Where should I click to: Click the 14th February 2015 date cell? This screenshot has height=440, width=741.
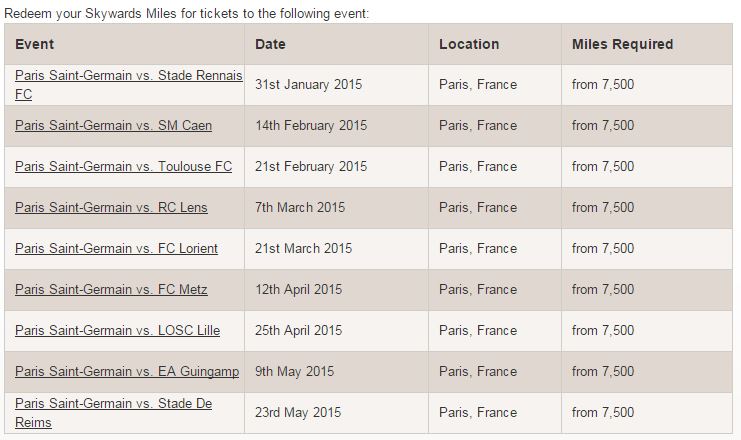pos(311,126)
